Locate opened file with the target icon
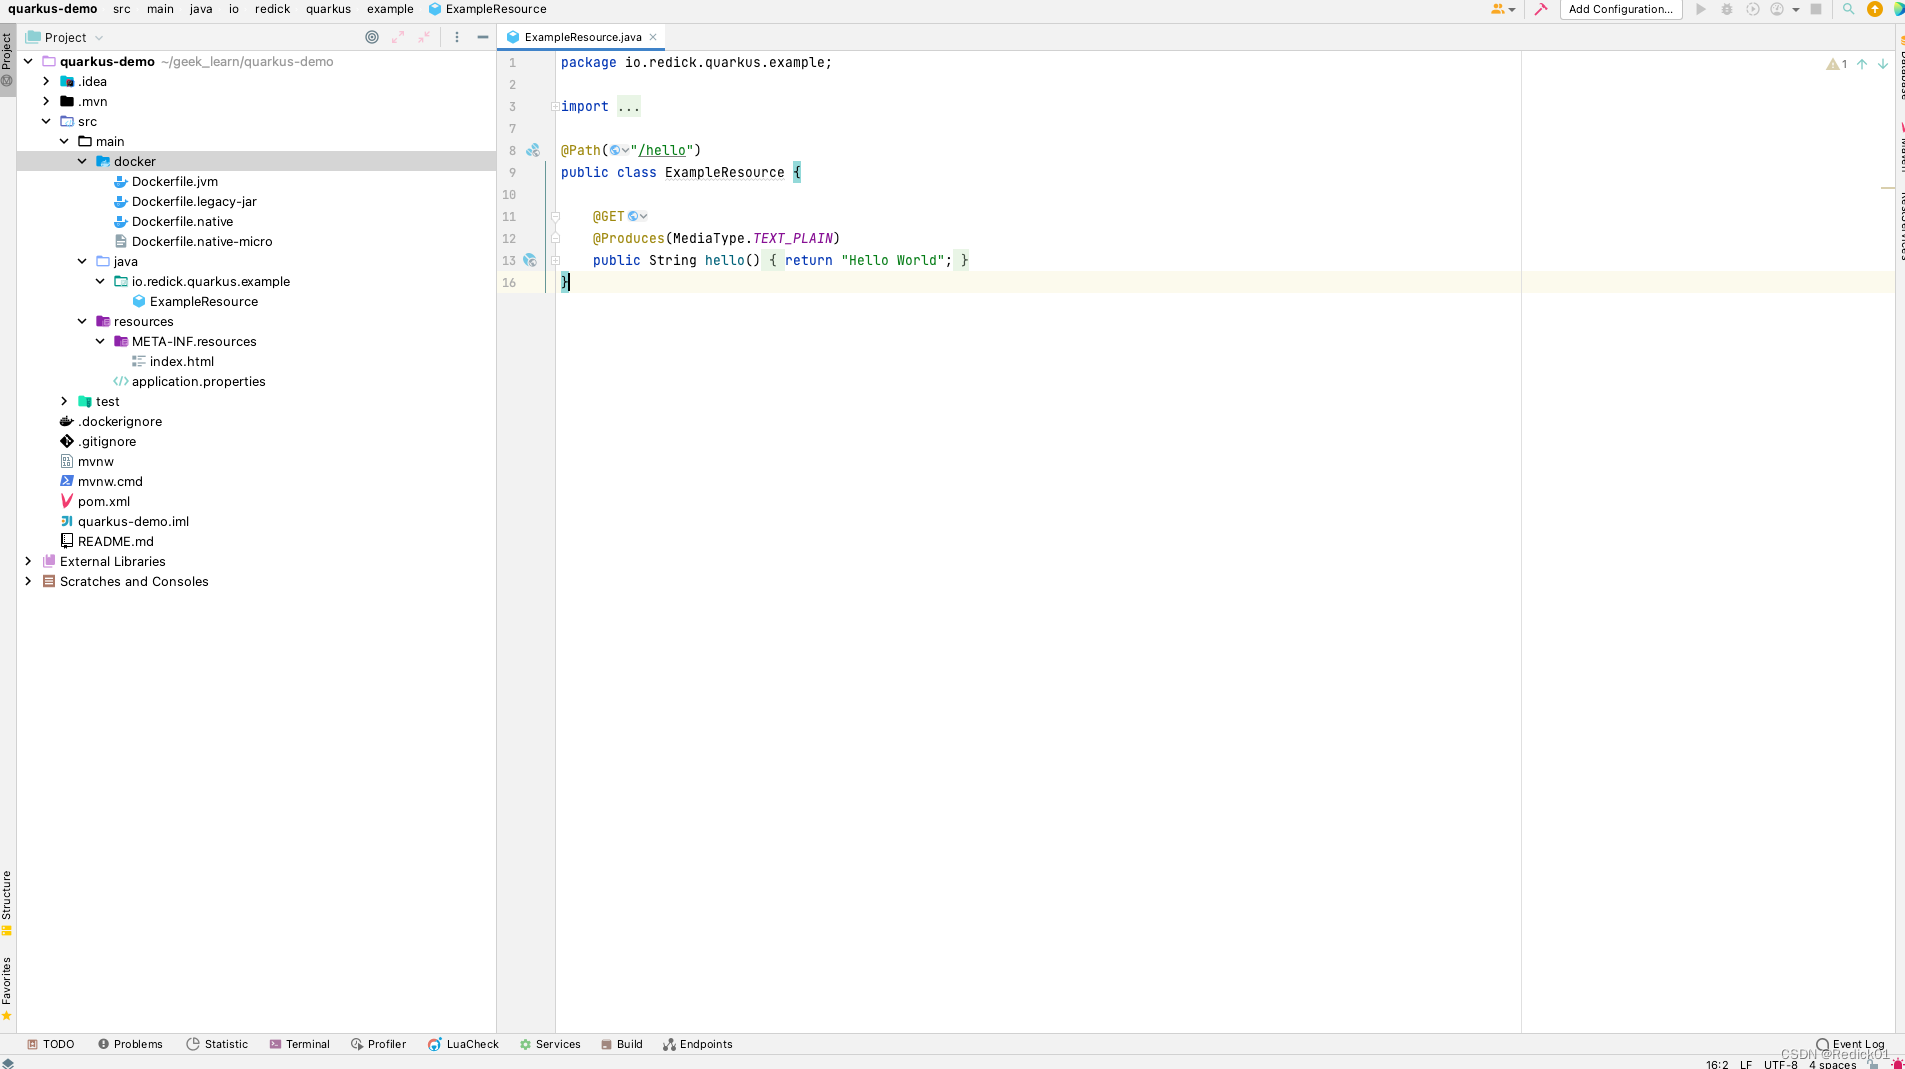This screenshot has width=1905, height=1069. pyautogui.click(x=372, y=37)
